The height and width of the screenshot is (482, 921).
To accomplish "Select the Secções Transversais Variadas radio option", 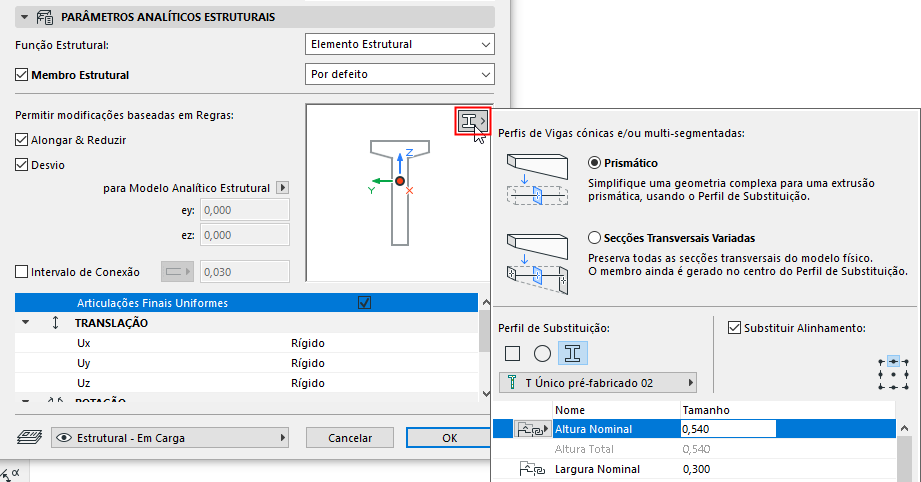I will pos(594,238).
